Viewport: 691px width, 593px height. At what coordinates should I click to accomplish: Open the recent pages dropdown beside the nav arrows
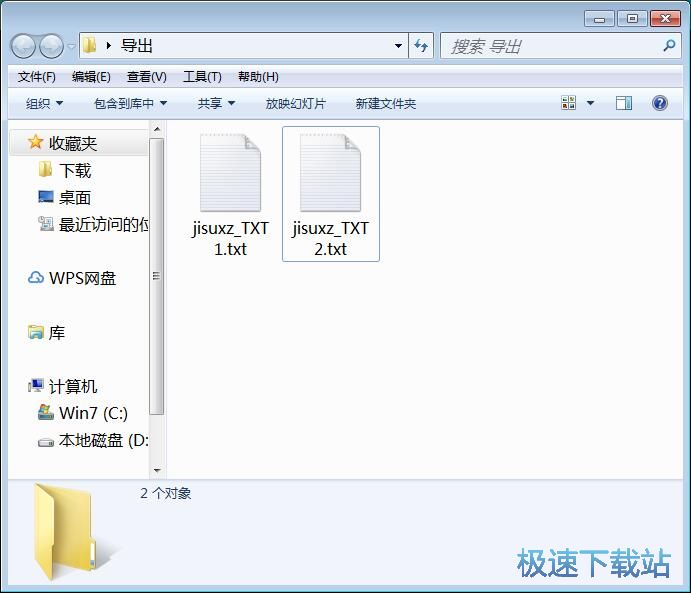coord(71,46)
